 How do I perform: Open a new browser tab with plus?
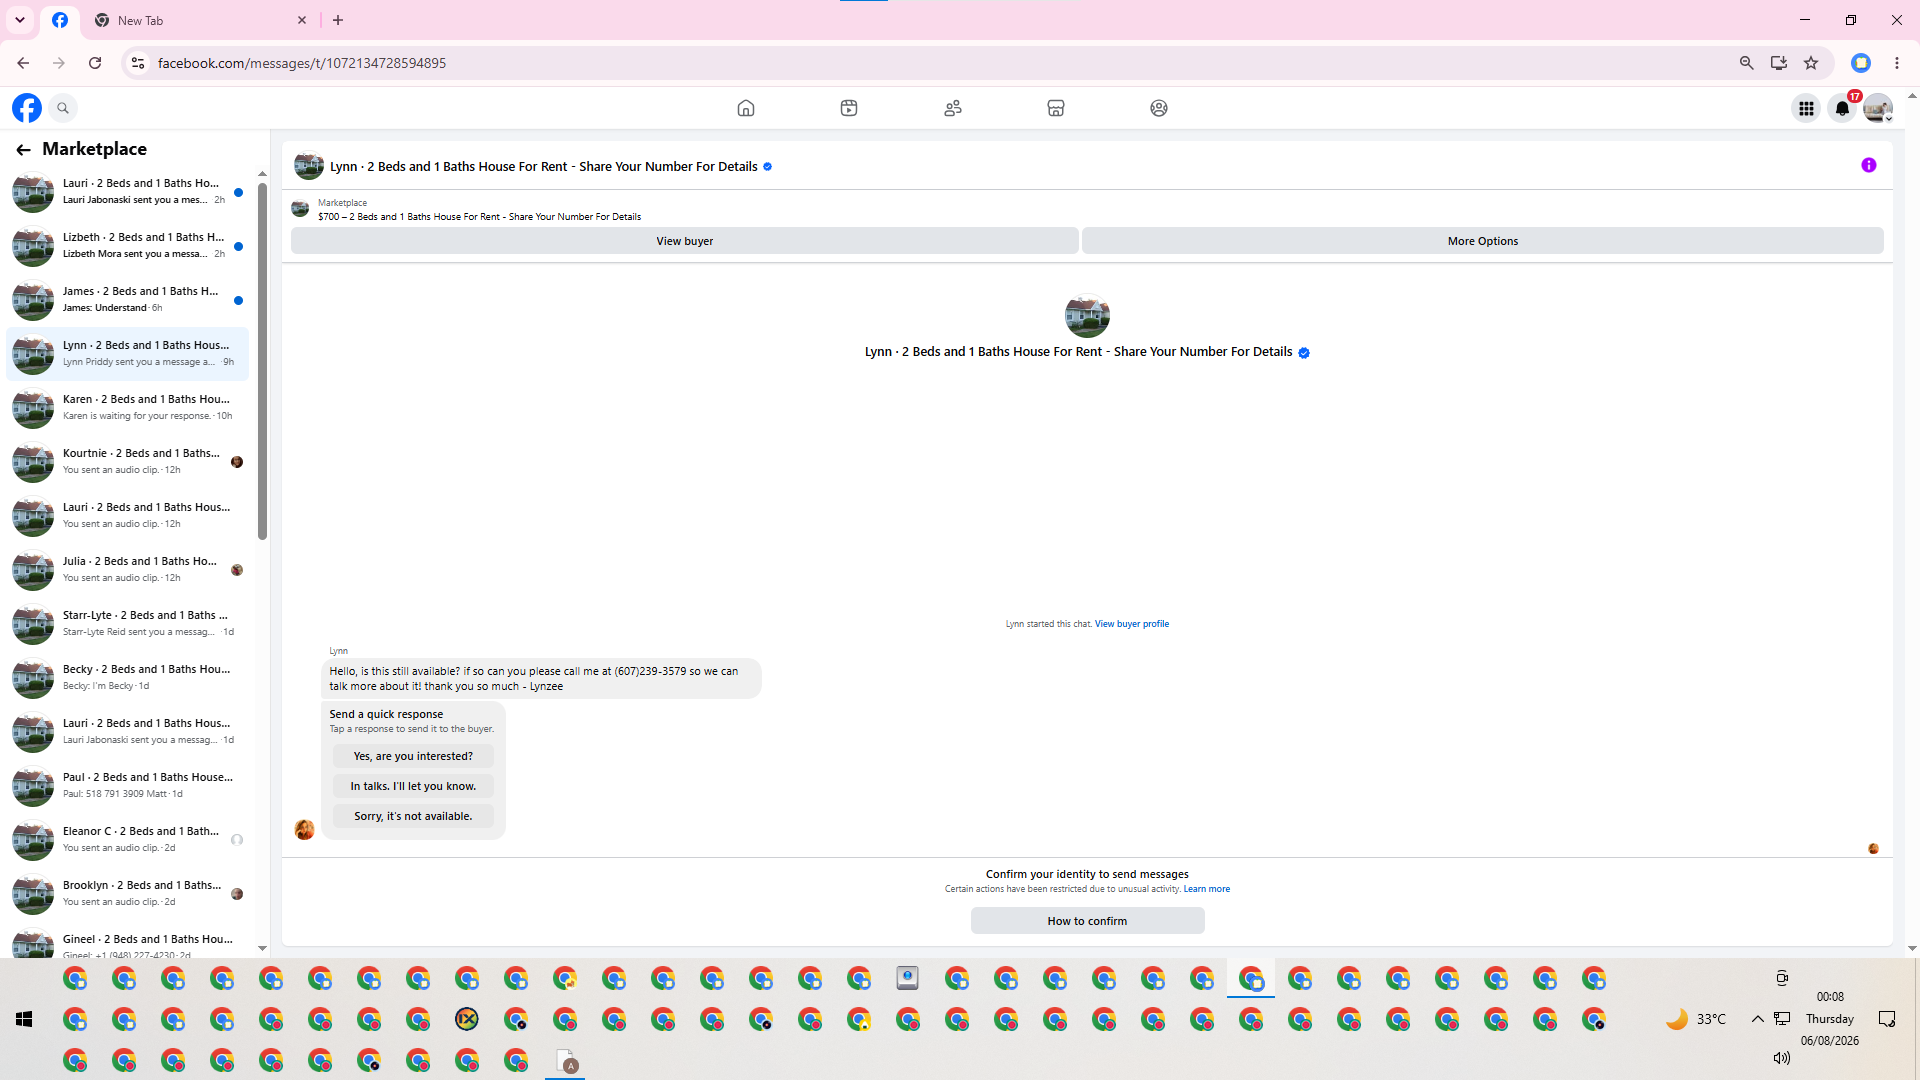pyautogui.click(x=338, y=20)
